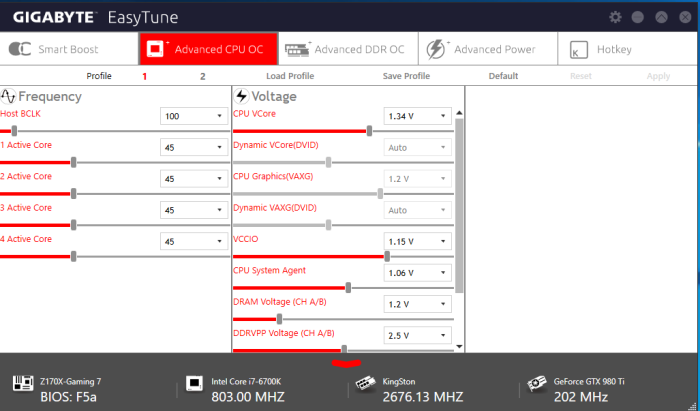This screenshot has width=700, height=411.
Task: Minimize the EasyTune window
Action: click(x=638, y=17)
